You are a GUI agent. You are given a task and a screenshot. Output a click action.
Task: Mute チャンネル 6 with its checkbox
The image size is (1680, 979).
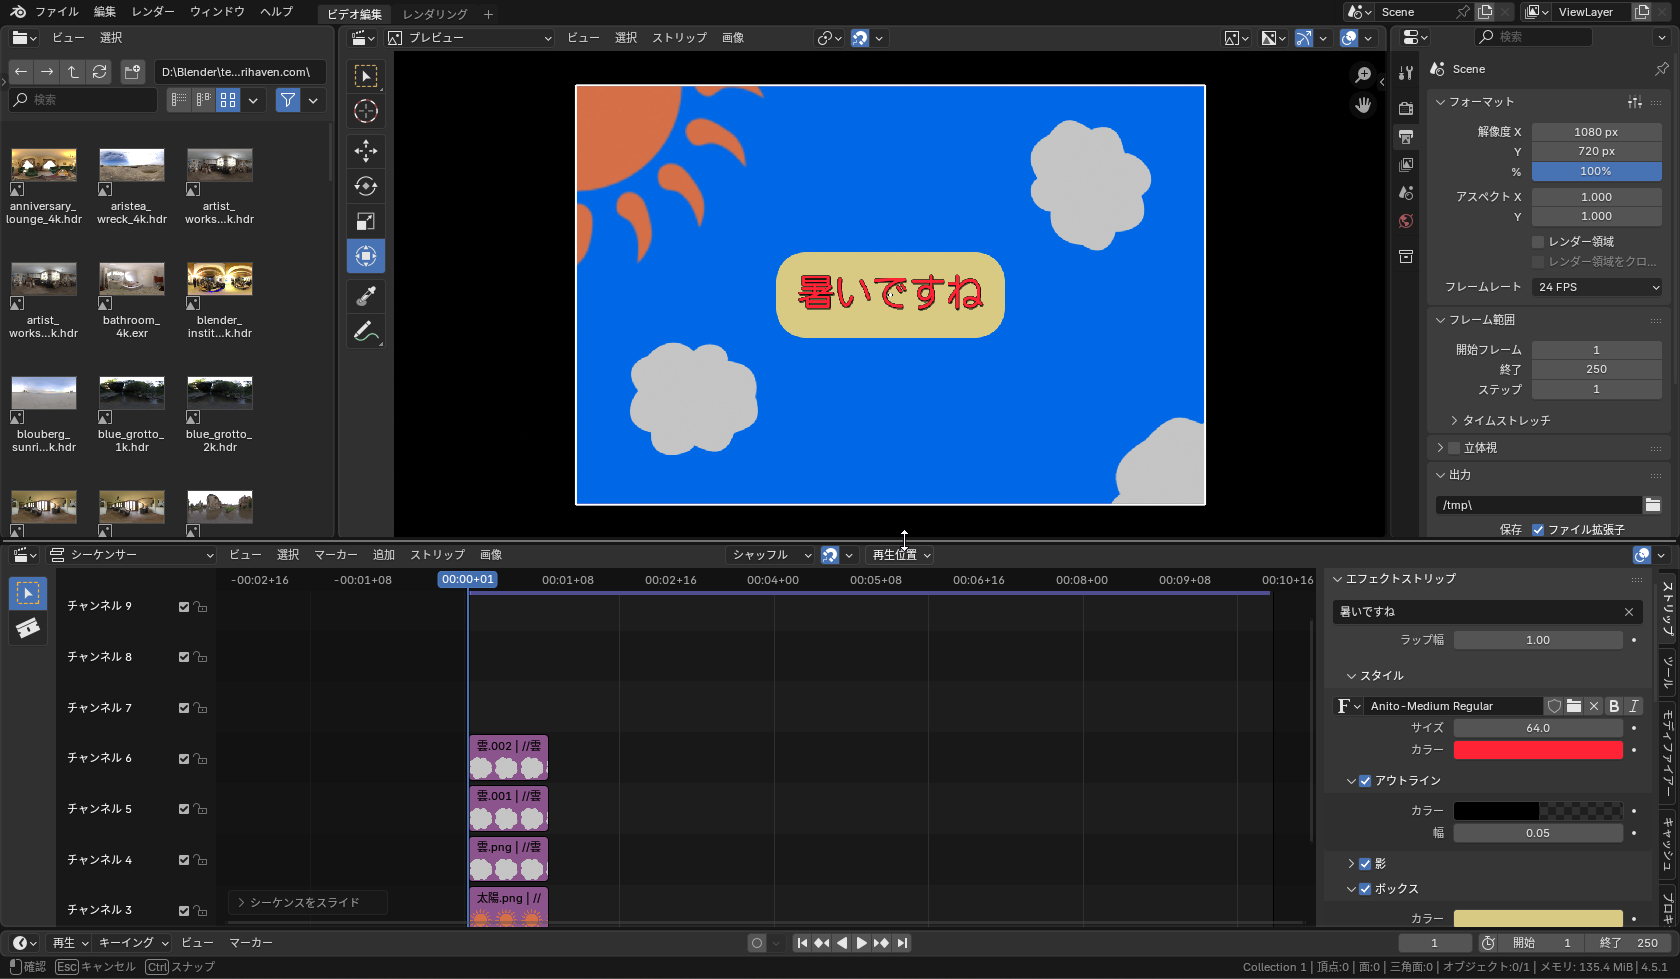(x=184, y=759)
